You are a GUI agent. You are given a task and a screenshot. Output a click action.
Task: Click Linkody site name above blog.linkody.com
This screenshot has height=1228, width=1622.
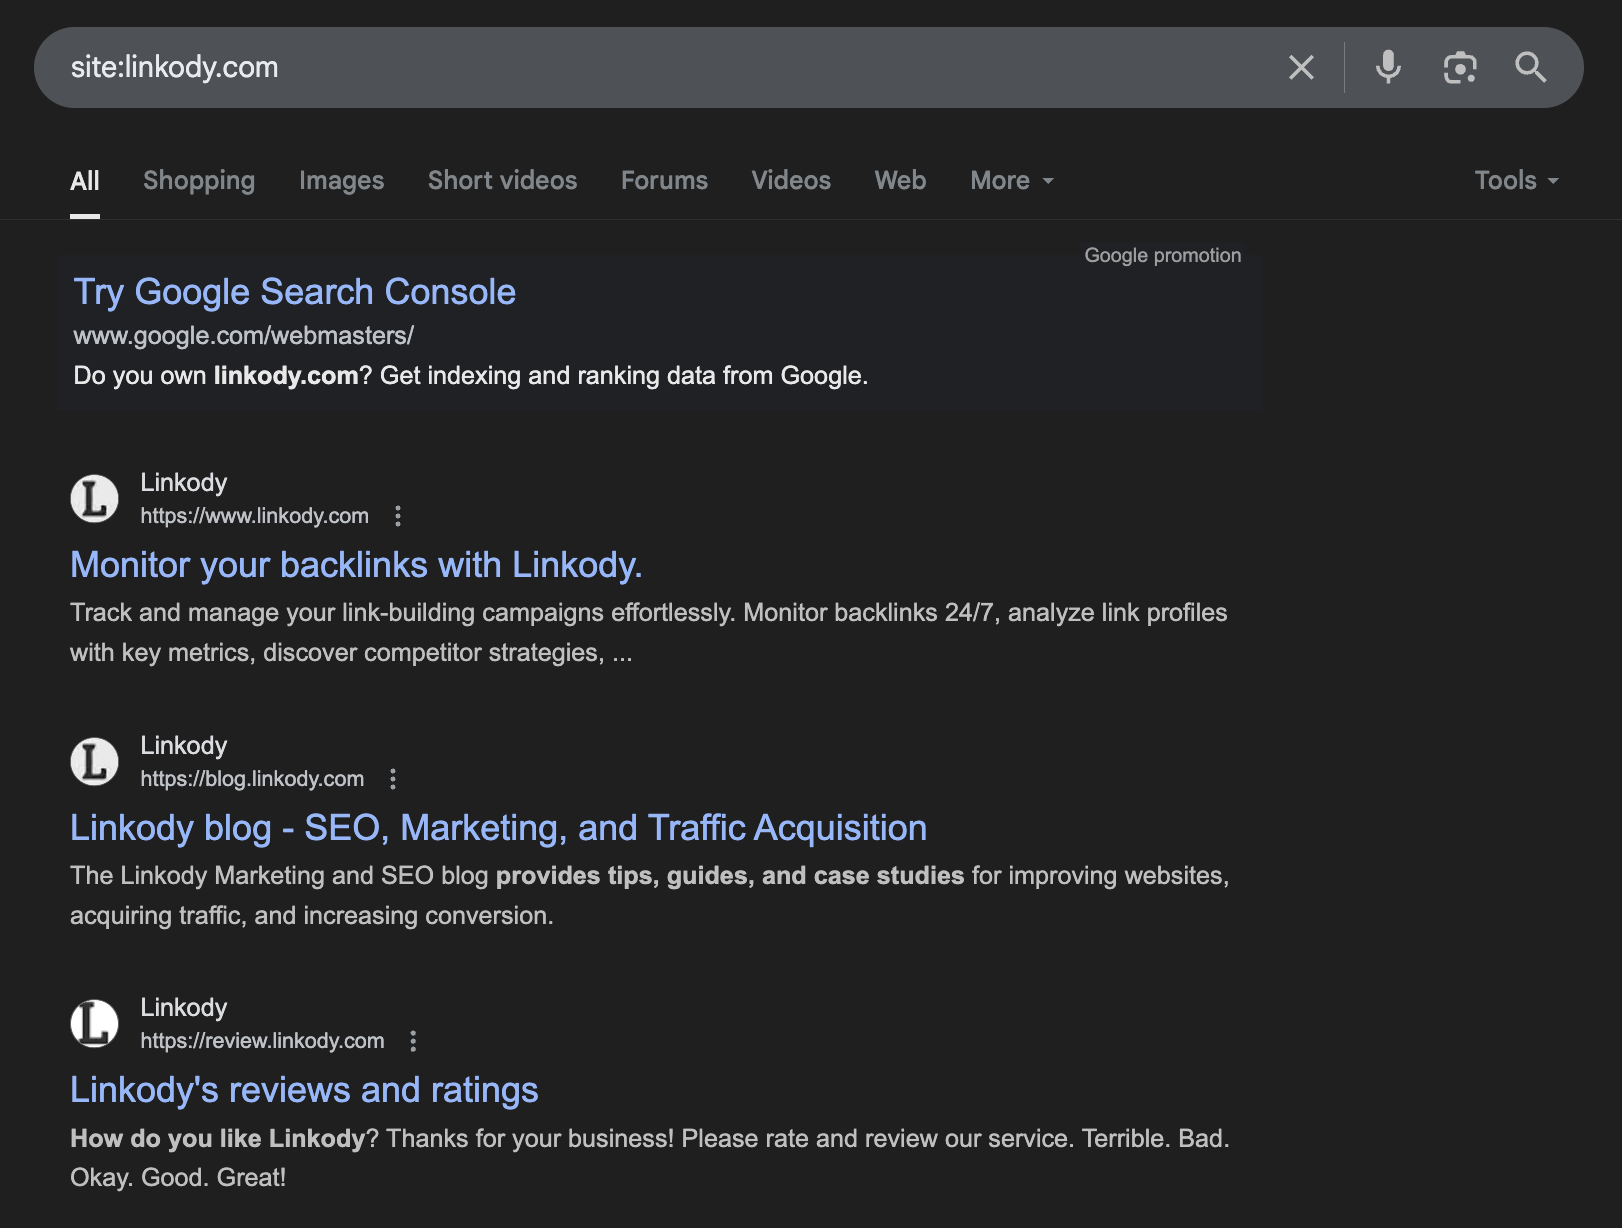point(184,746)
